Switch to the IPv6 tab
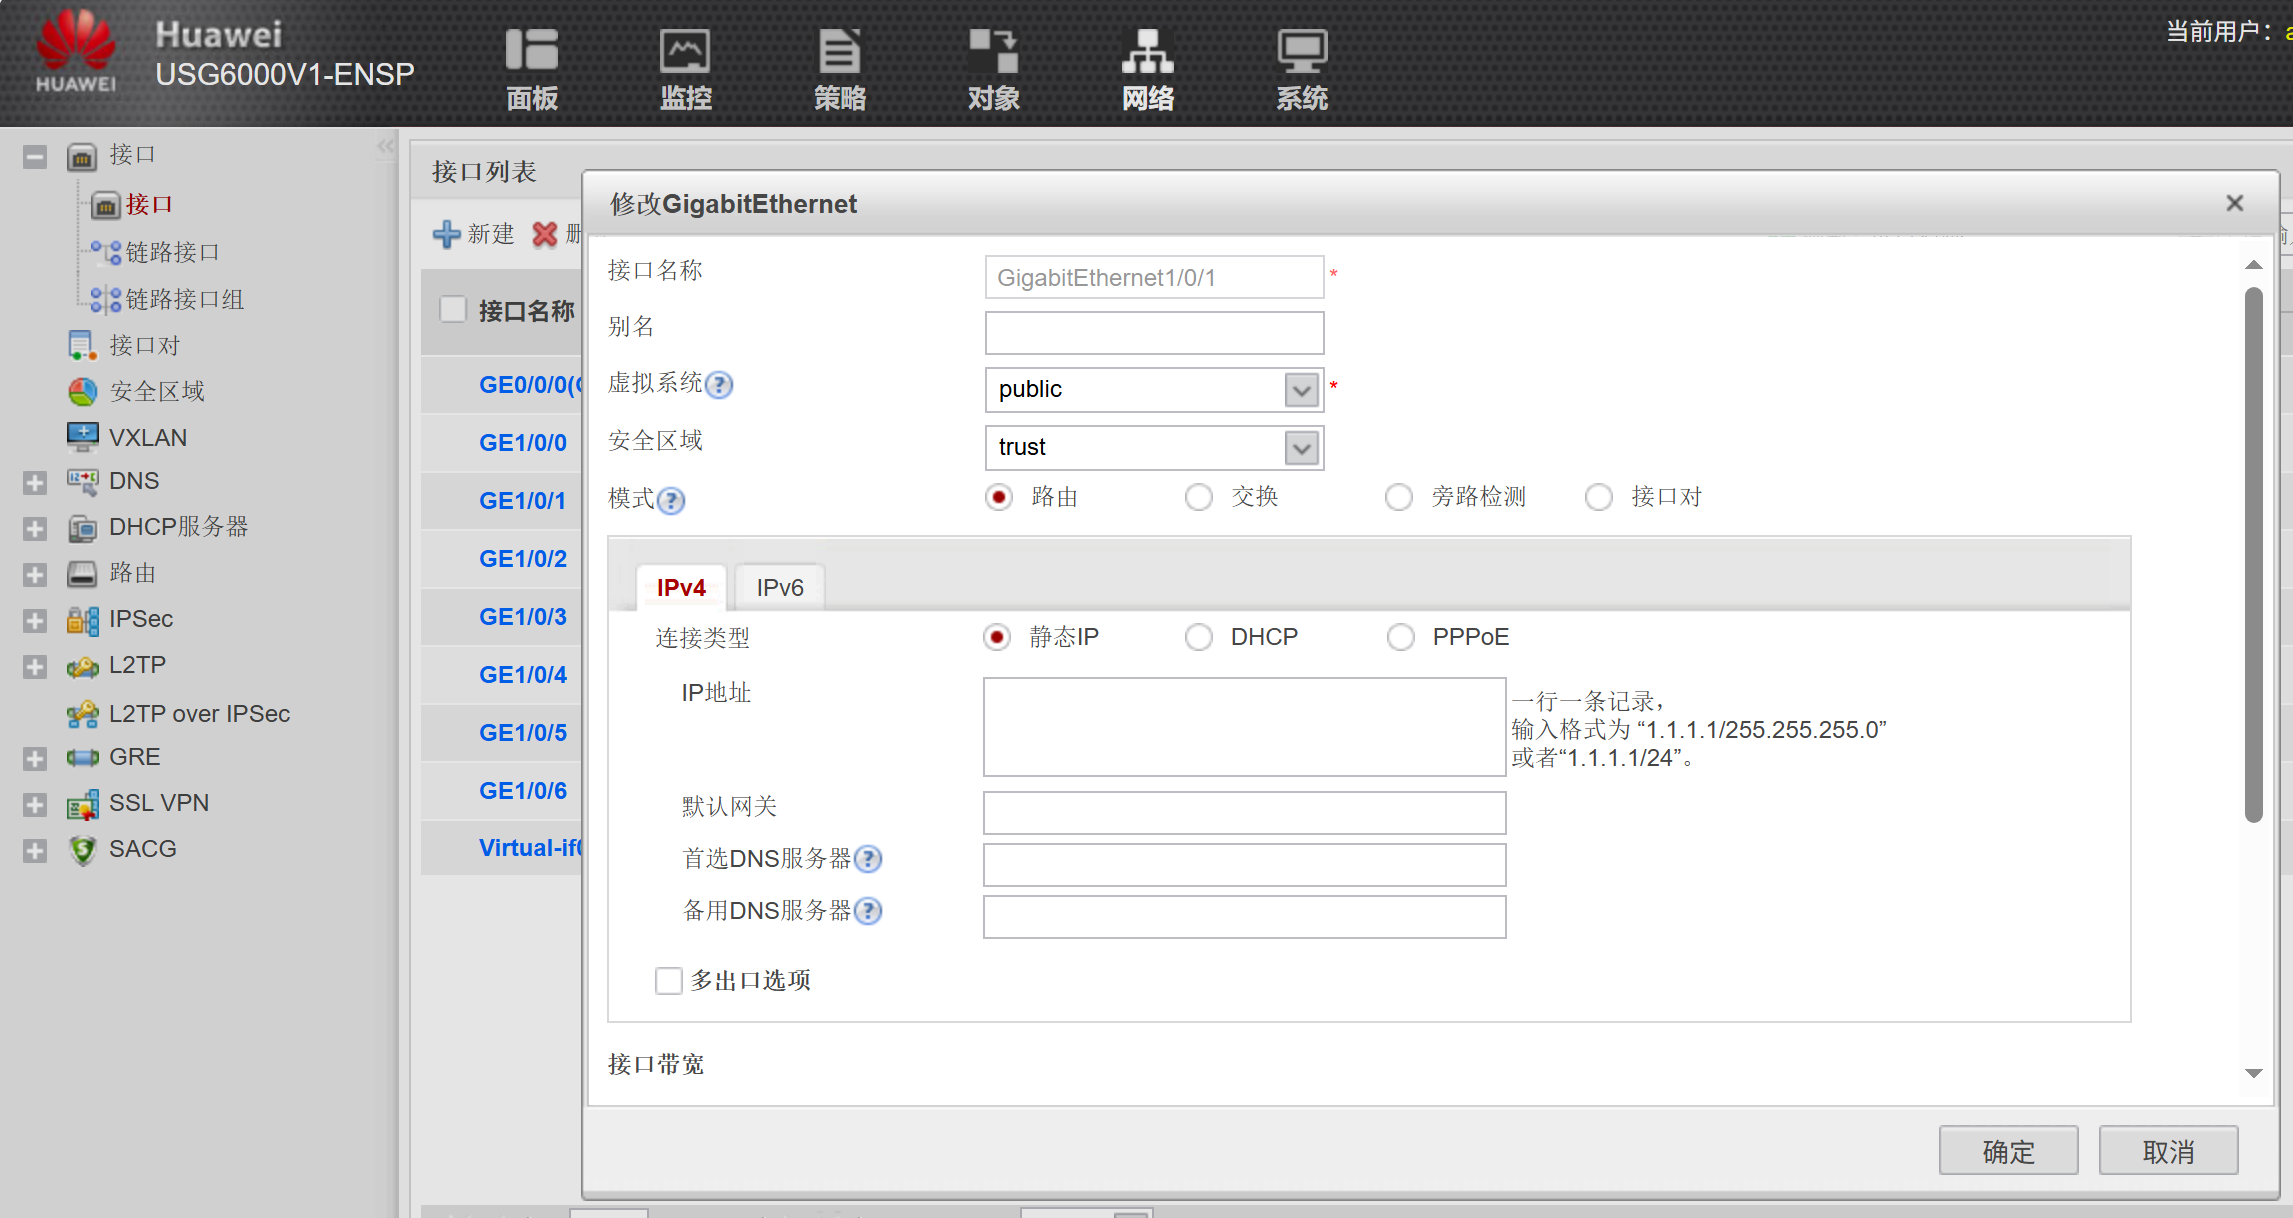Viewport: 2293px width, 1218px height. (x=780, y=587)
